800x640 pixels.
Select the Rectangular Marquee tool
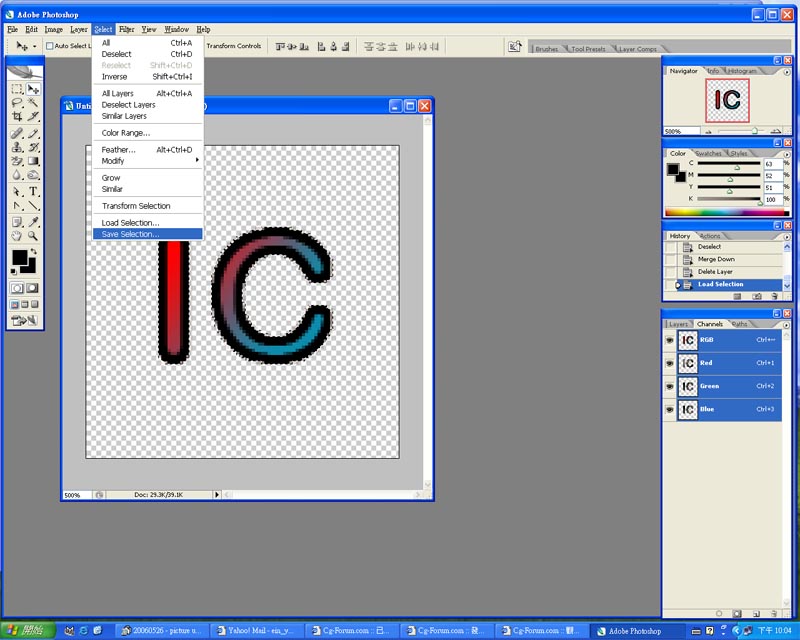(x=17, y=89)
